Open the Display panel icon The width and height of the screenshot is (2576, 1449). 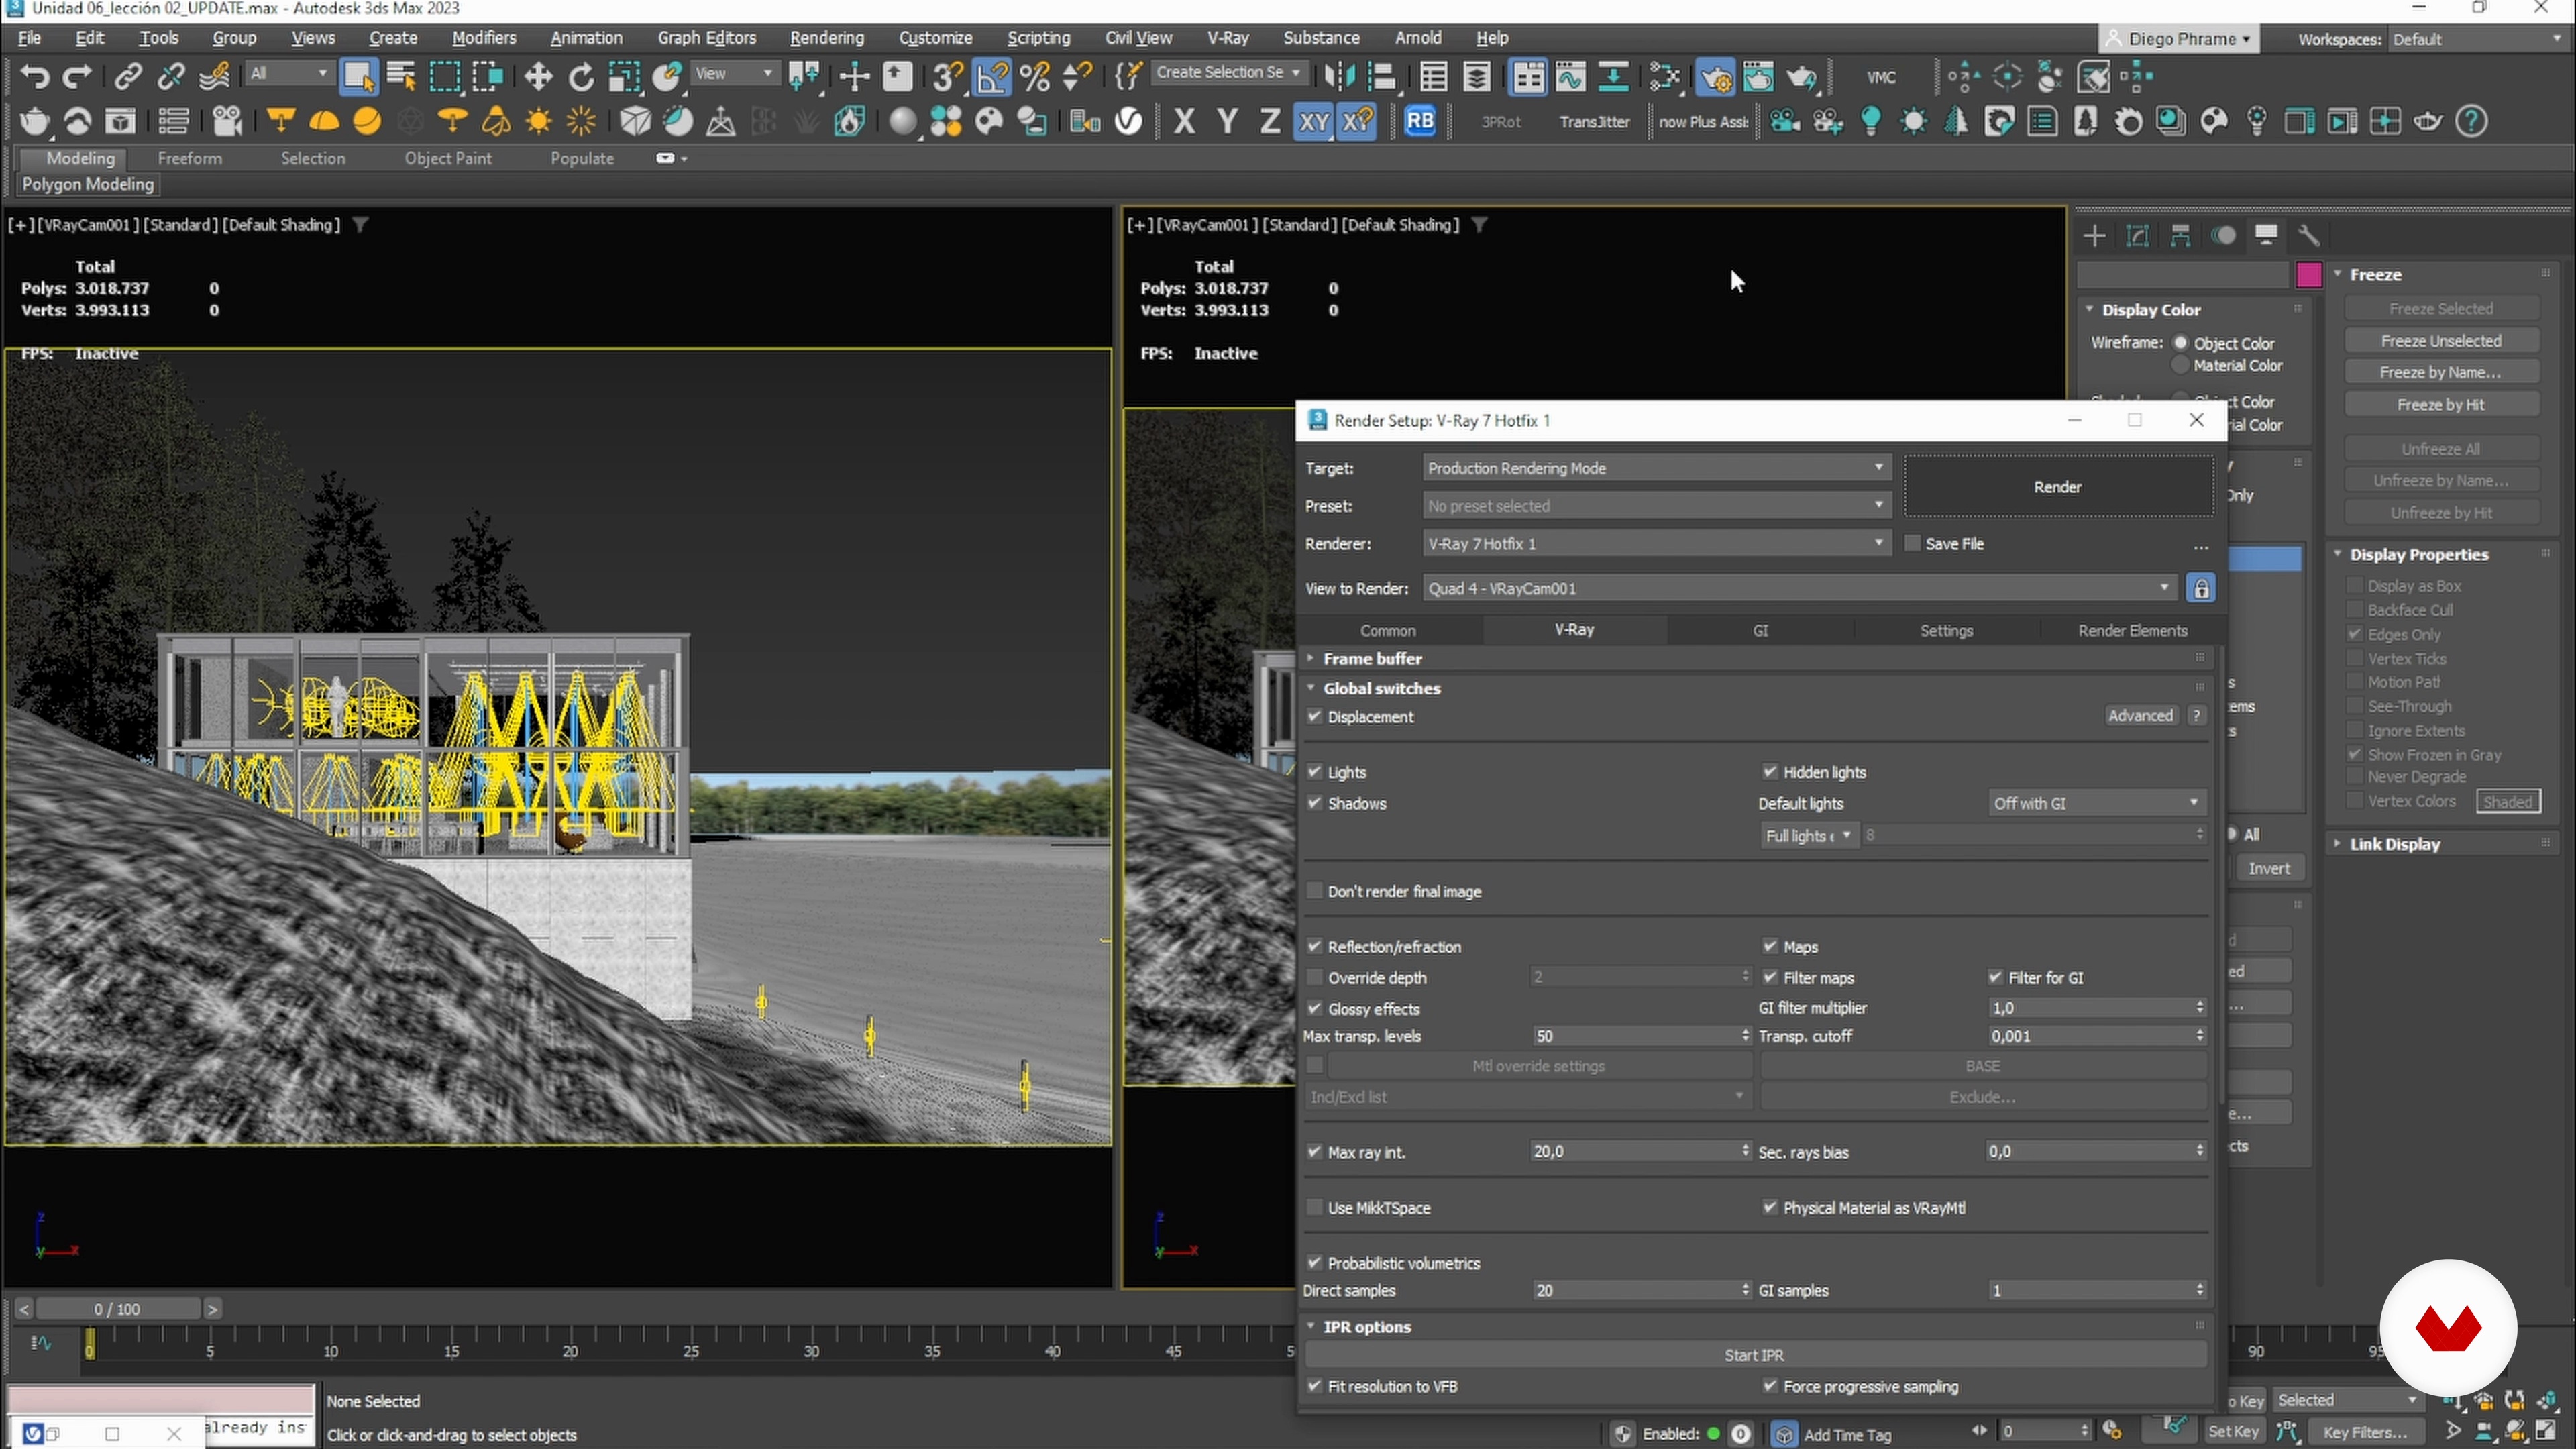coord(2266,235)
